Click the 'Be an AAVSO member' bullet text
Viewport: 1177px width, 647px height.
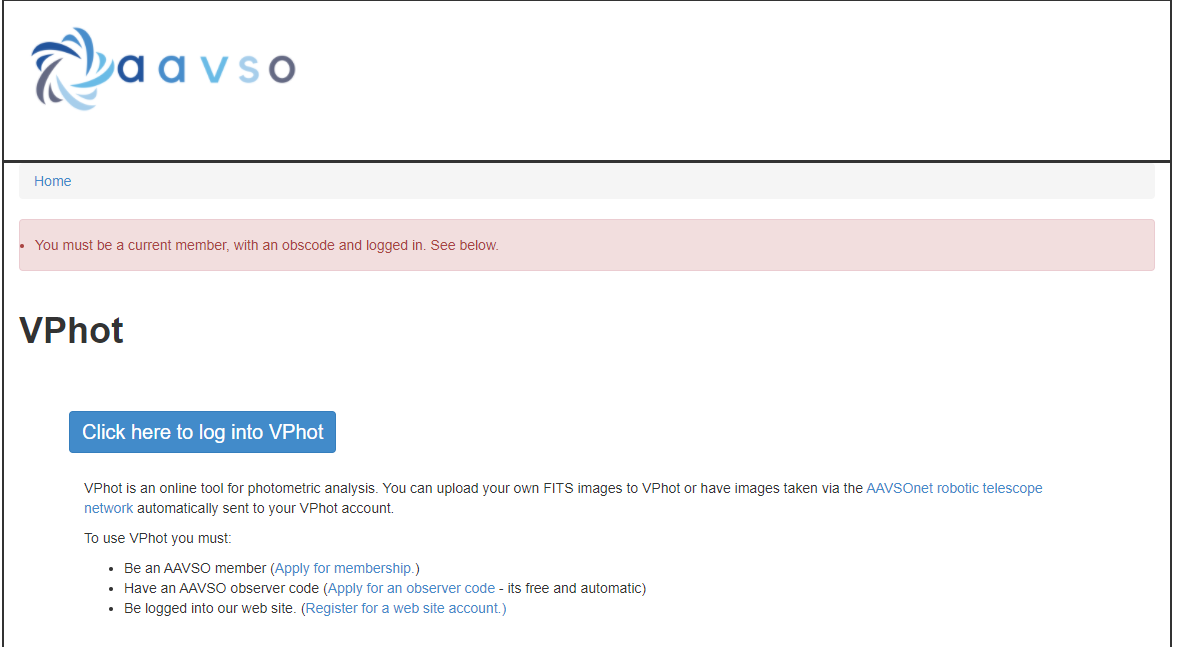click(195, 568)
